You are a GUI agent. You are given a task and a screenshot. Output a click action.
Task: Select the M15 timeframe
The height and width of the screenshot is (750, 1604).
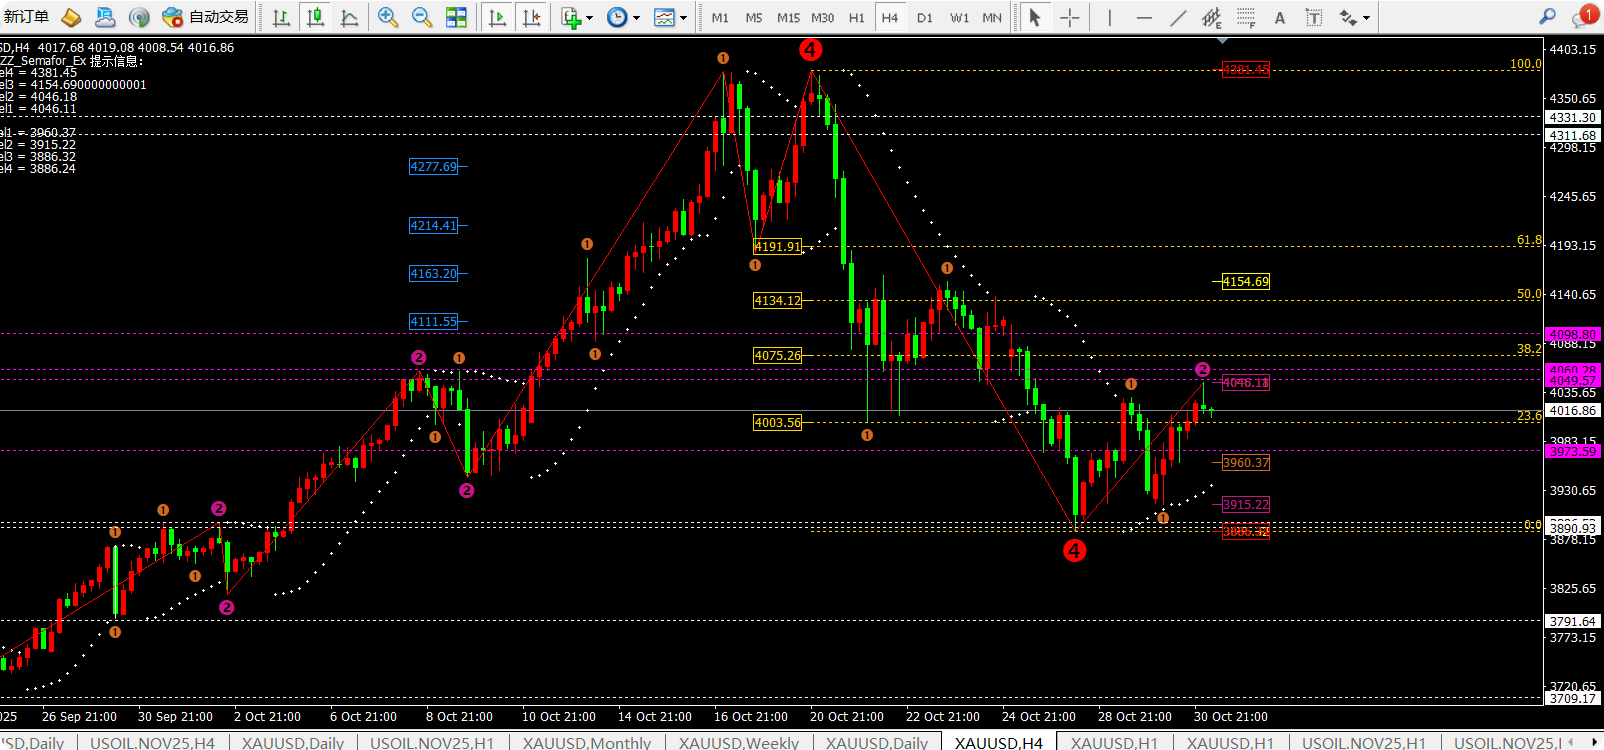click(788, 18)
